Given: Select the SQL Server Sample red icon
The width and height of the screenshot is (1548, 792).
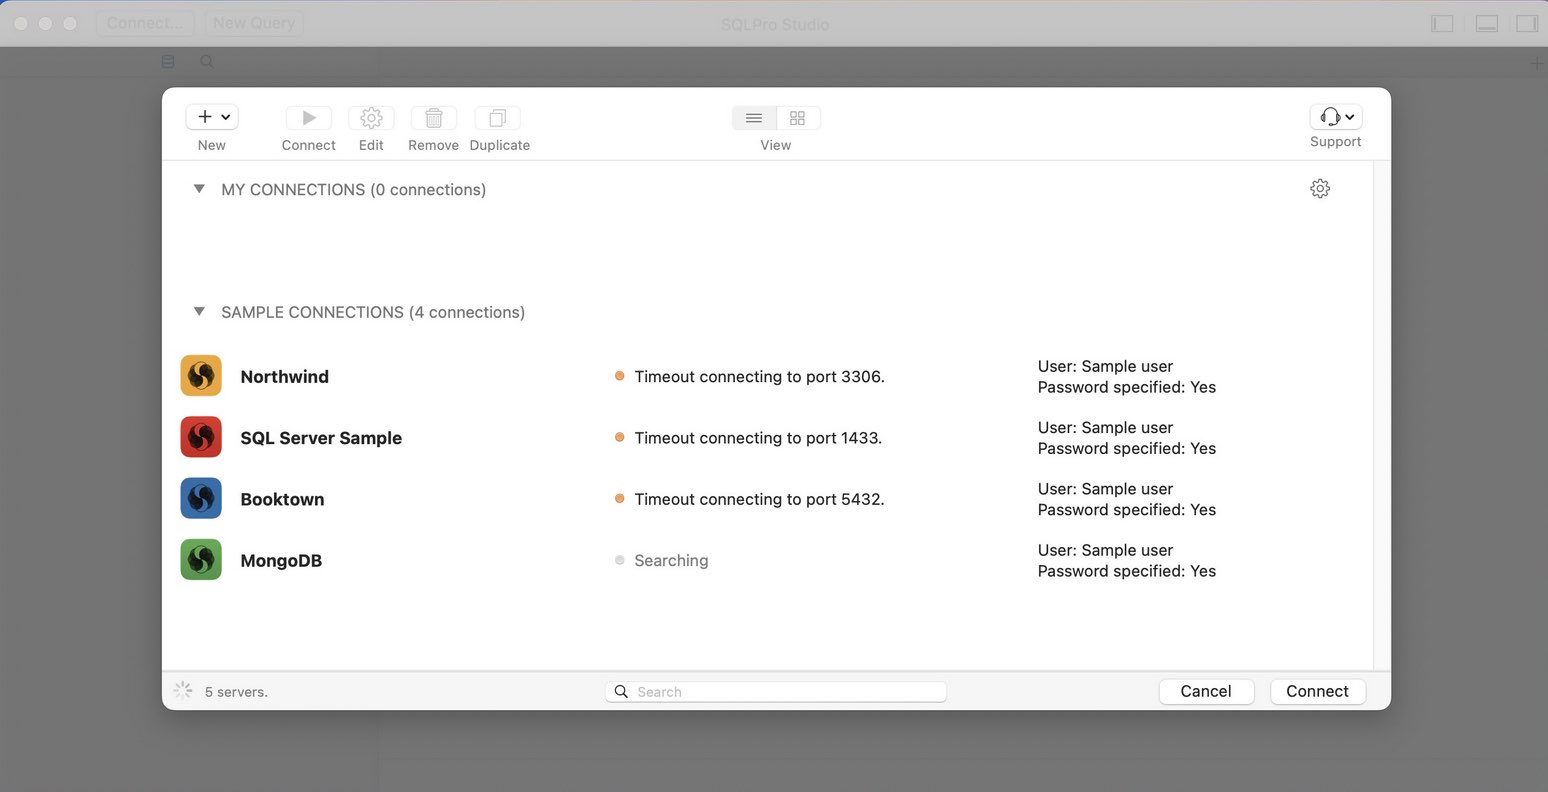Looking at the screenshot, I should [201, 437].
